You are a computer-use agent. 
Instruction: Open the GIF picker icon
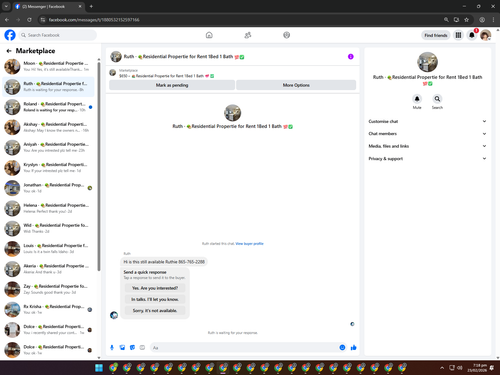coord(142,348)
